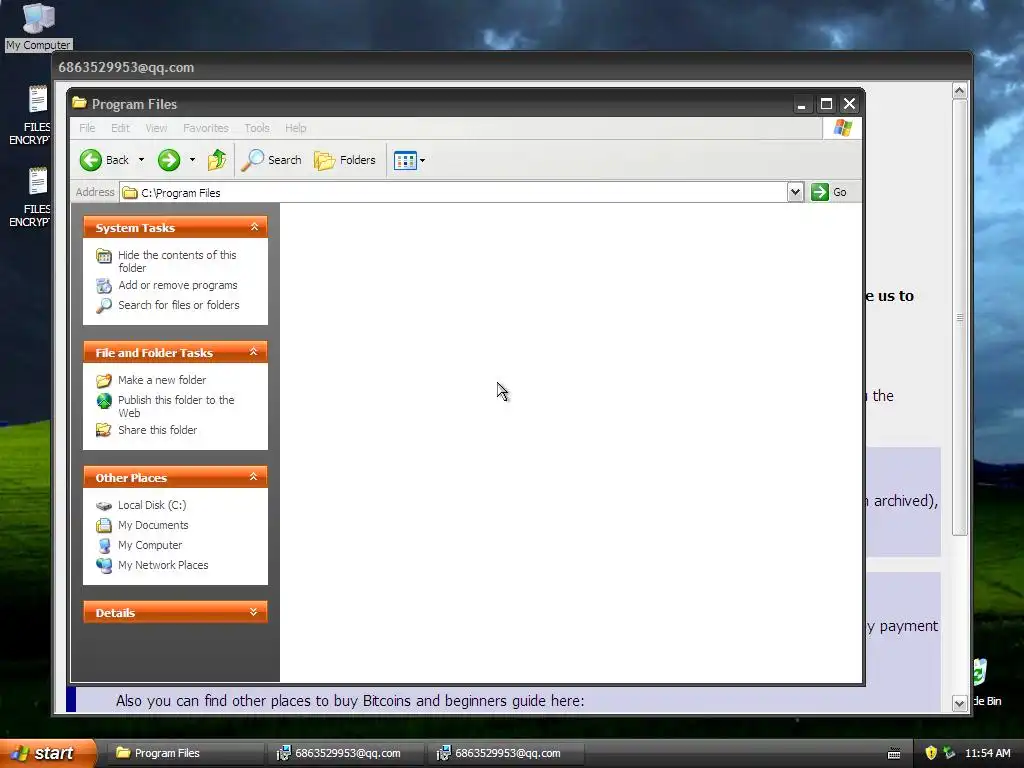Click the Share this folder icon
Image resolution: width=1024 pixels, height=768 pixels.
[x=104, y=430]
